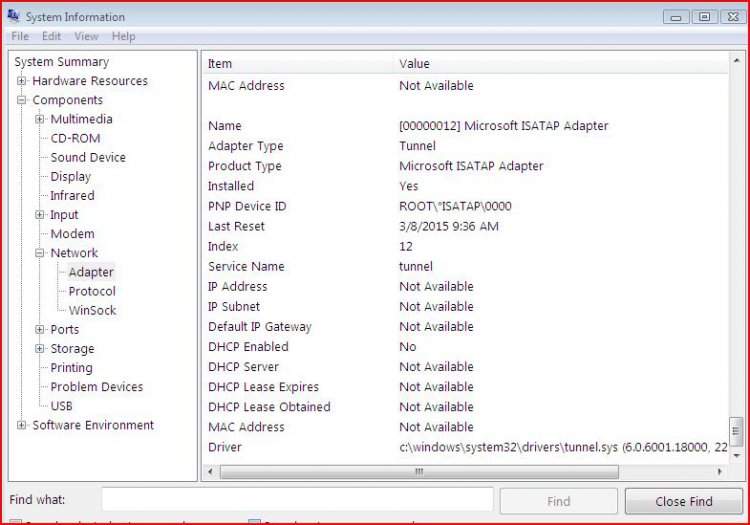Select the Adapter tree item
This screenshot has width=750, height=525.
coord(91,272)
